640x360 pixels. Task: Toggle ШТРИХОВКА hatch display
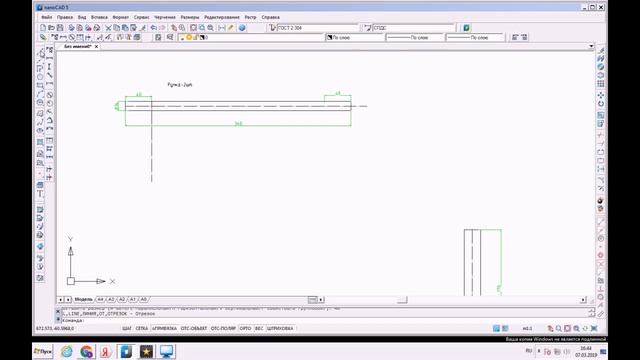tap(280, 328)
